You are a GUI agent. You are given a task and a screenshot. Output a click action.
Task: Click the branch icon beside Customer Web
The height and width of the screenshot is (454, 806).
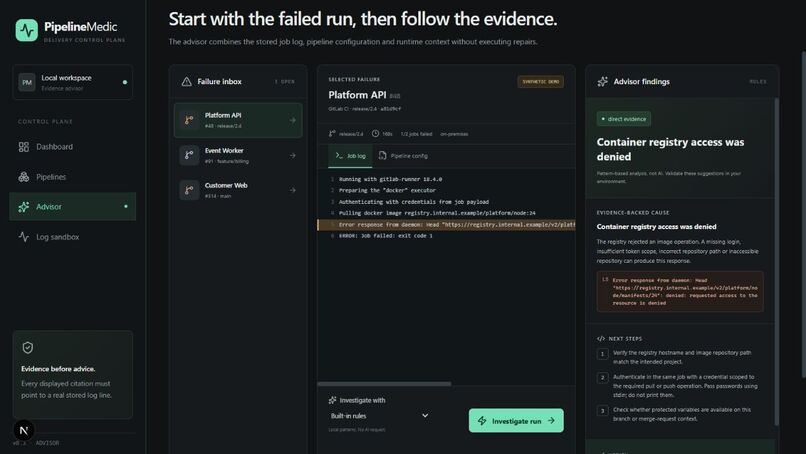click(189, 190)
